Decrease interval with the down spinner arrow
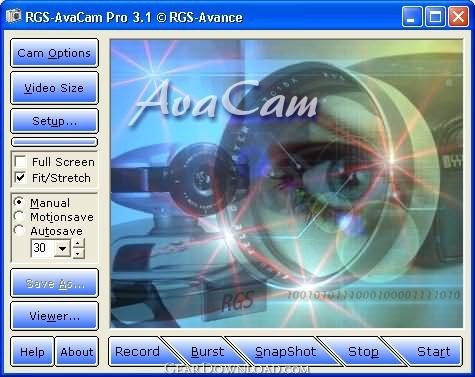Screen dimensions: 475x377 tap(78, 254)
